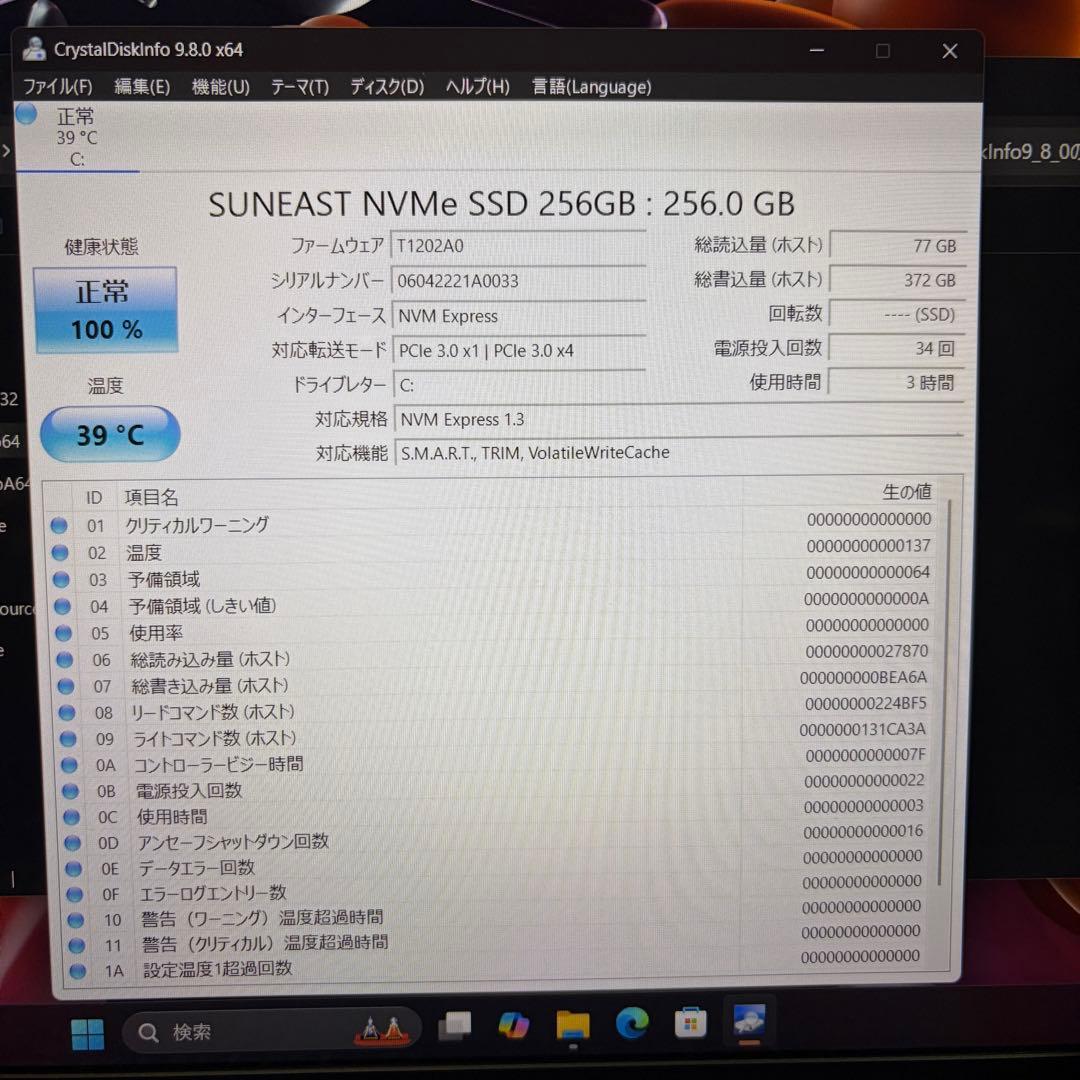Click the 39 °C temperature gauge button

click(x=109, y=434)
